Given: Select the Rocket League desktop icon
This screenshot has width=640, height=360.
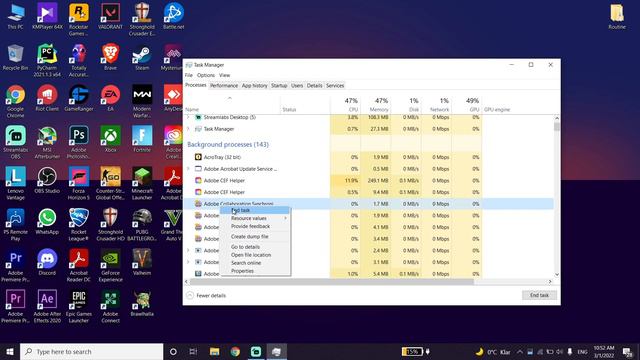Looking at the screenshot, I should tap(79, 224).
